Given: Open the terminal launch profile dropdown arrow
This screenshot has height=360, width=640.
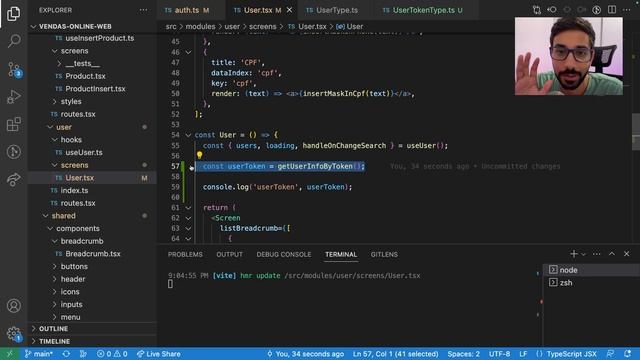Looking at the screenshot, I should click(583, 254).
